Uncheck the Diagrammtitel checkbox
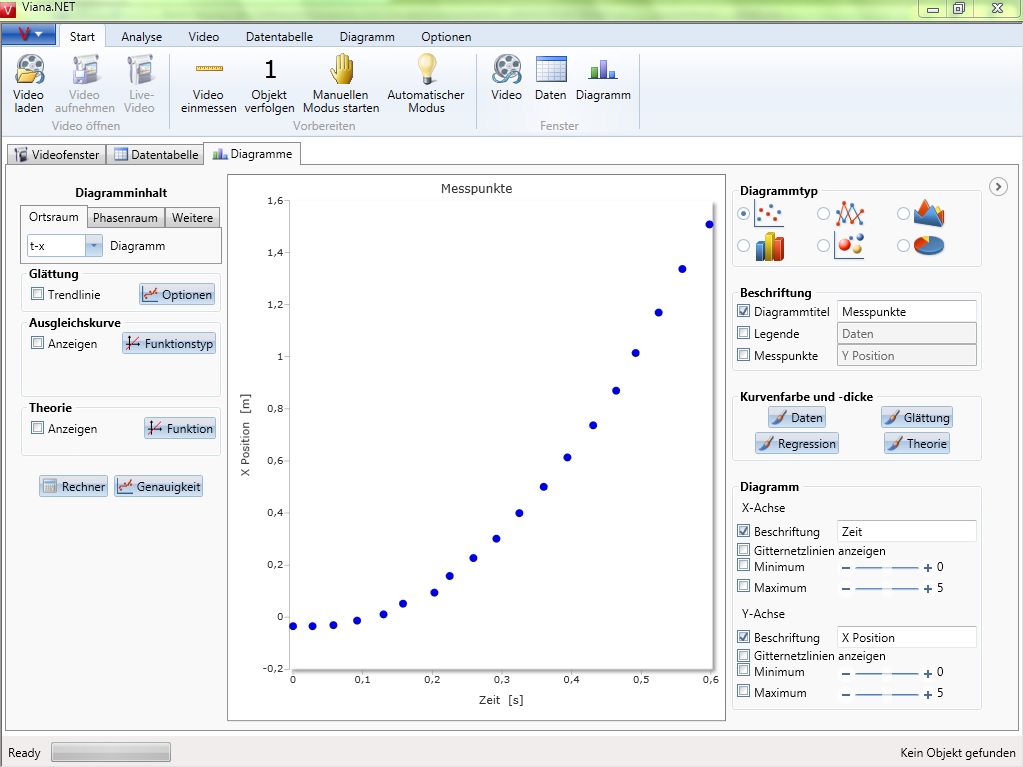 tap(743, 312)
